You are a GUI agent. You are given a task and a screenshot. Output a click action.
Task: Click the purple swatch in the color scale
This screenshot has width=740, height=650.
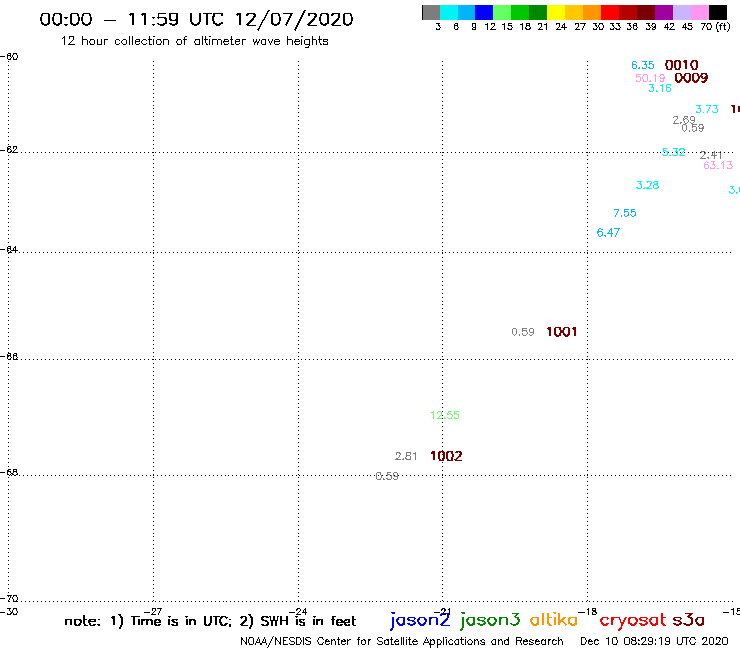(x=664, y=12)
